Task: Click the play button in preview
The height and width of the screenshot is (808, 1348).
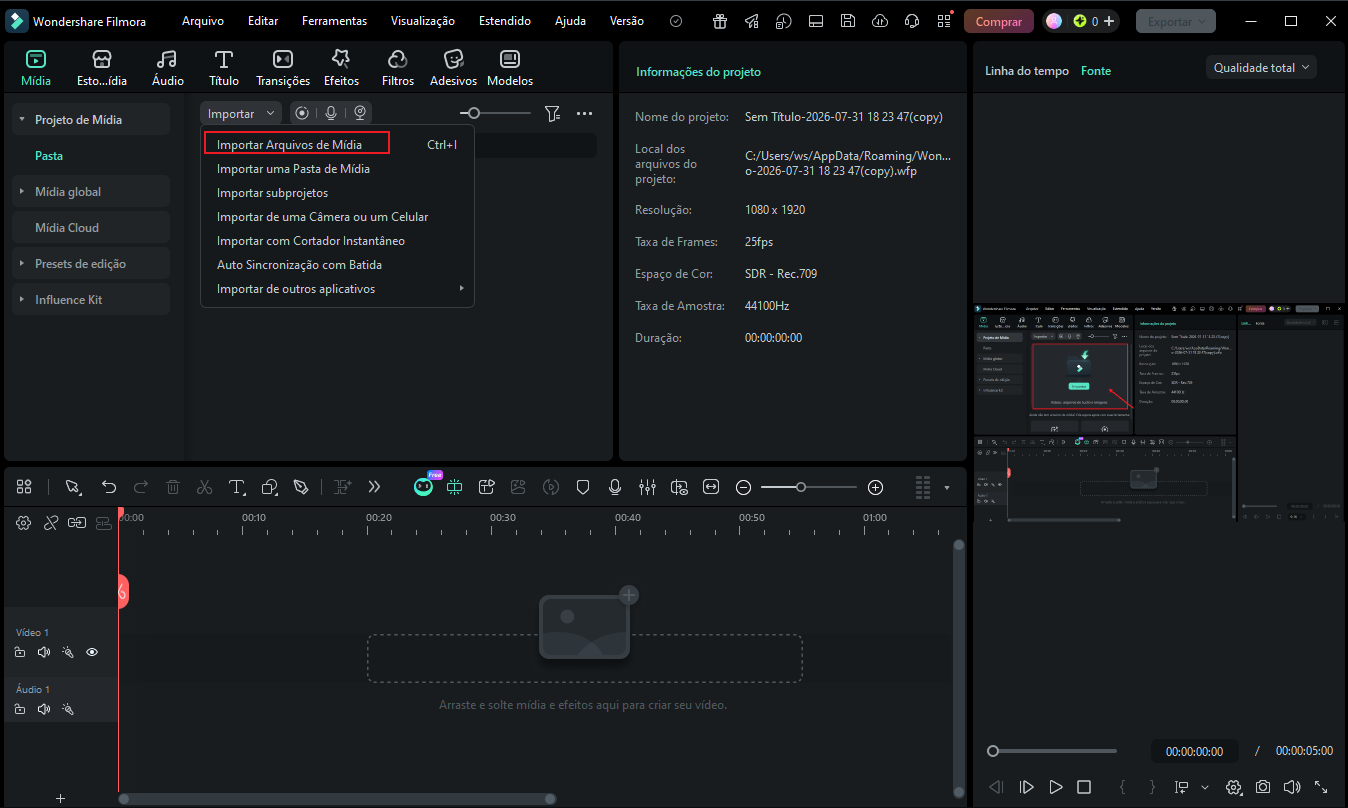Action: (1055, 787)
